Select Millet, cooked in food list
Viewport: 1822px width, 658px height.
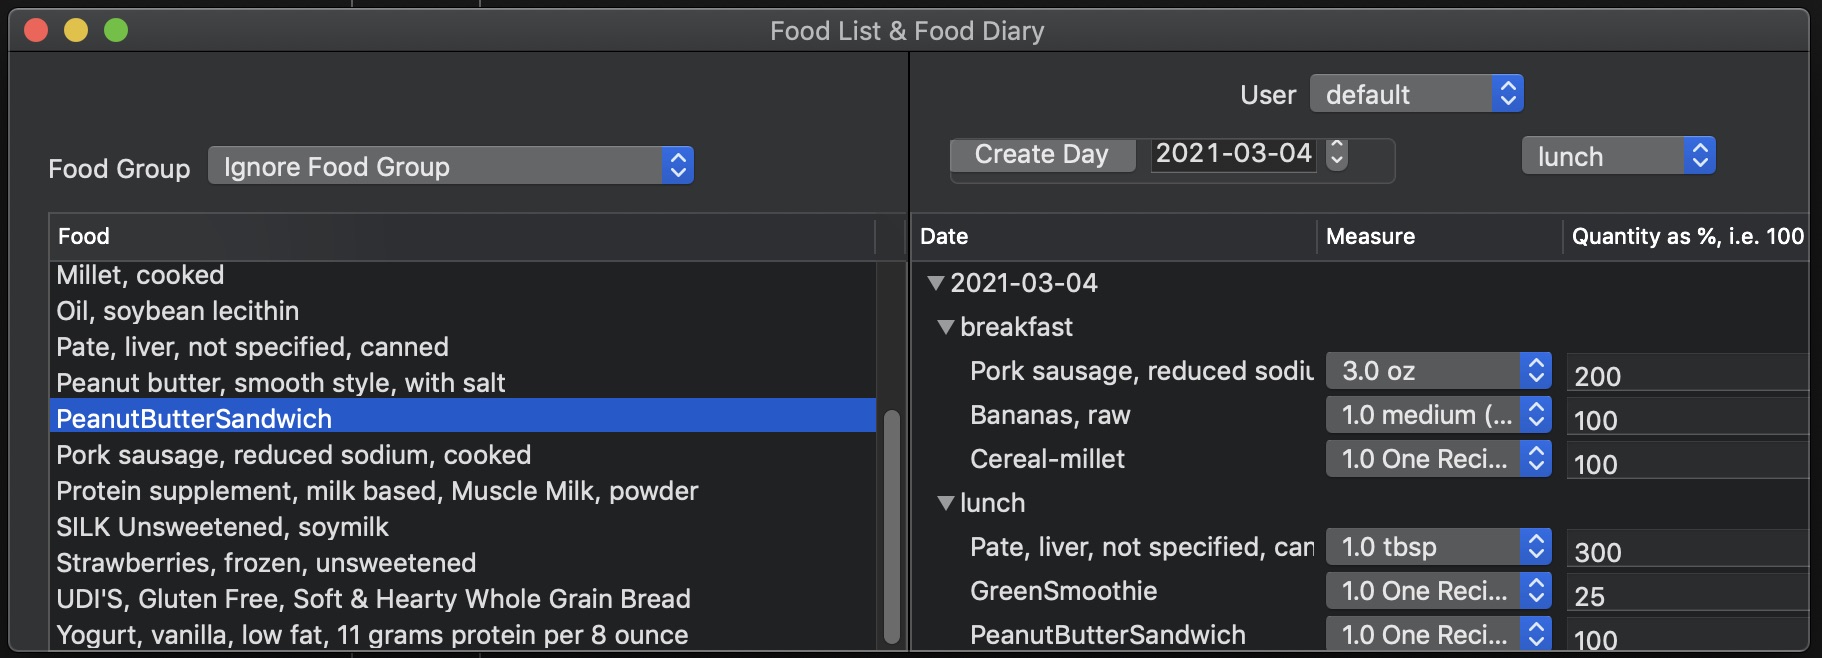140,275
